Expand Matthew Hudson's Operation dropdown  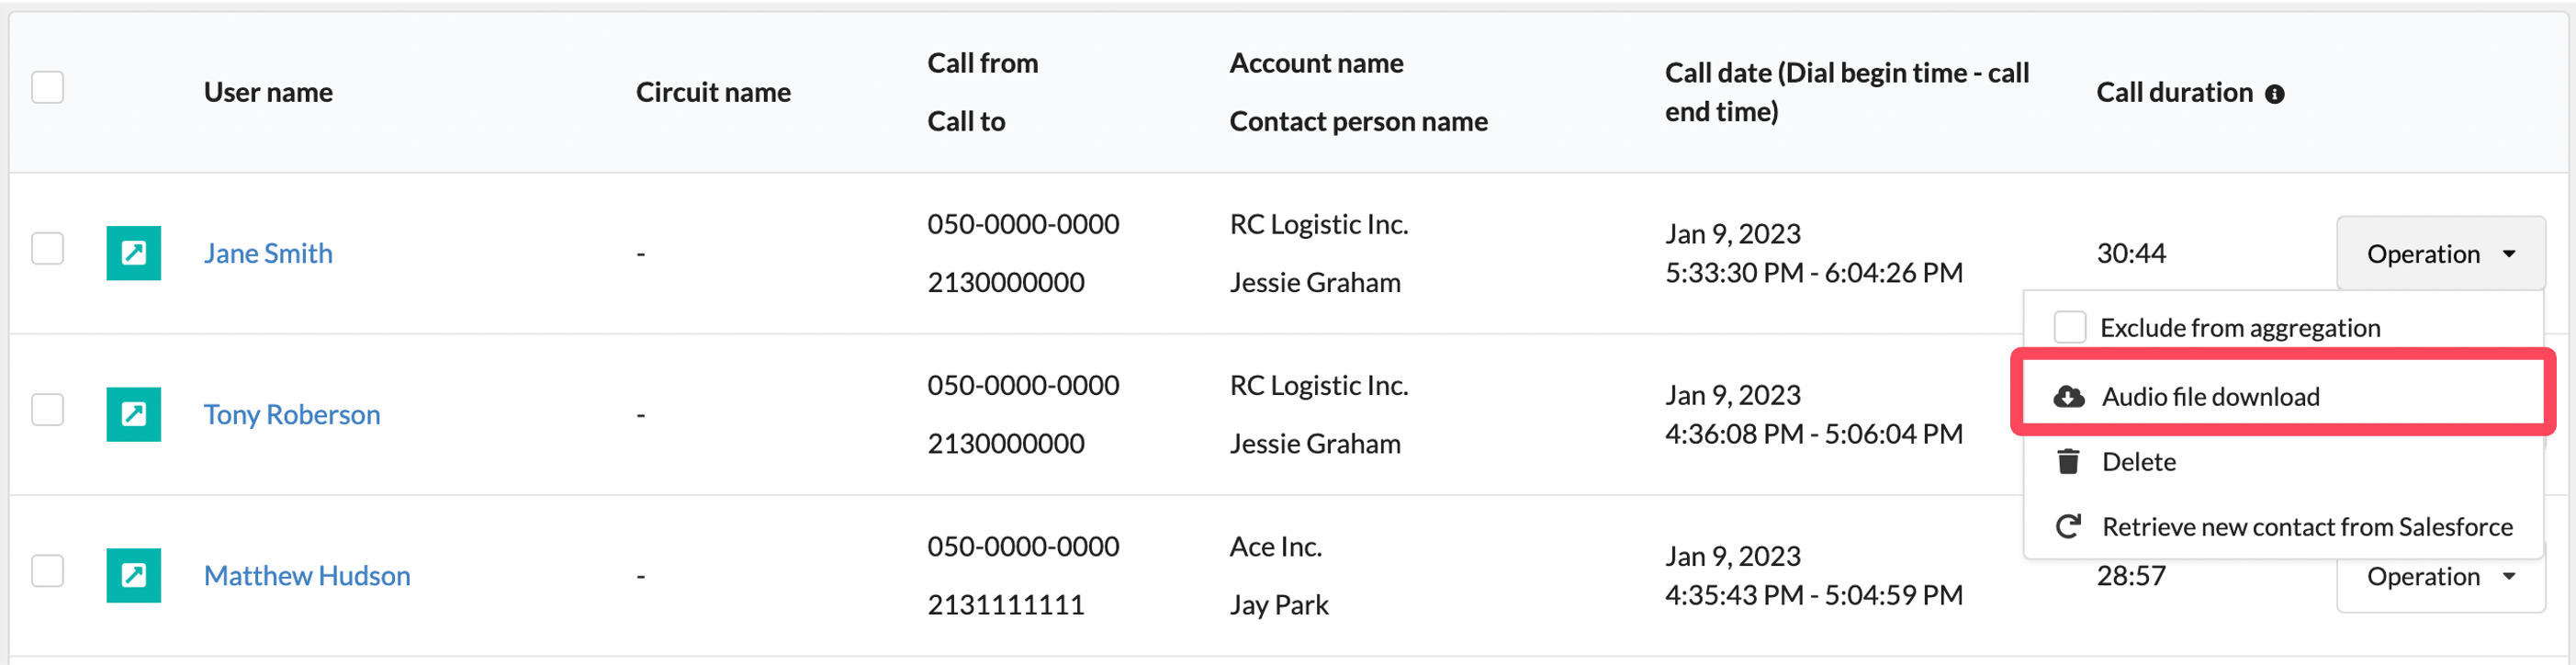(x=2440, y=577)
